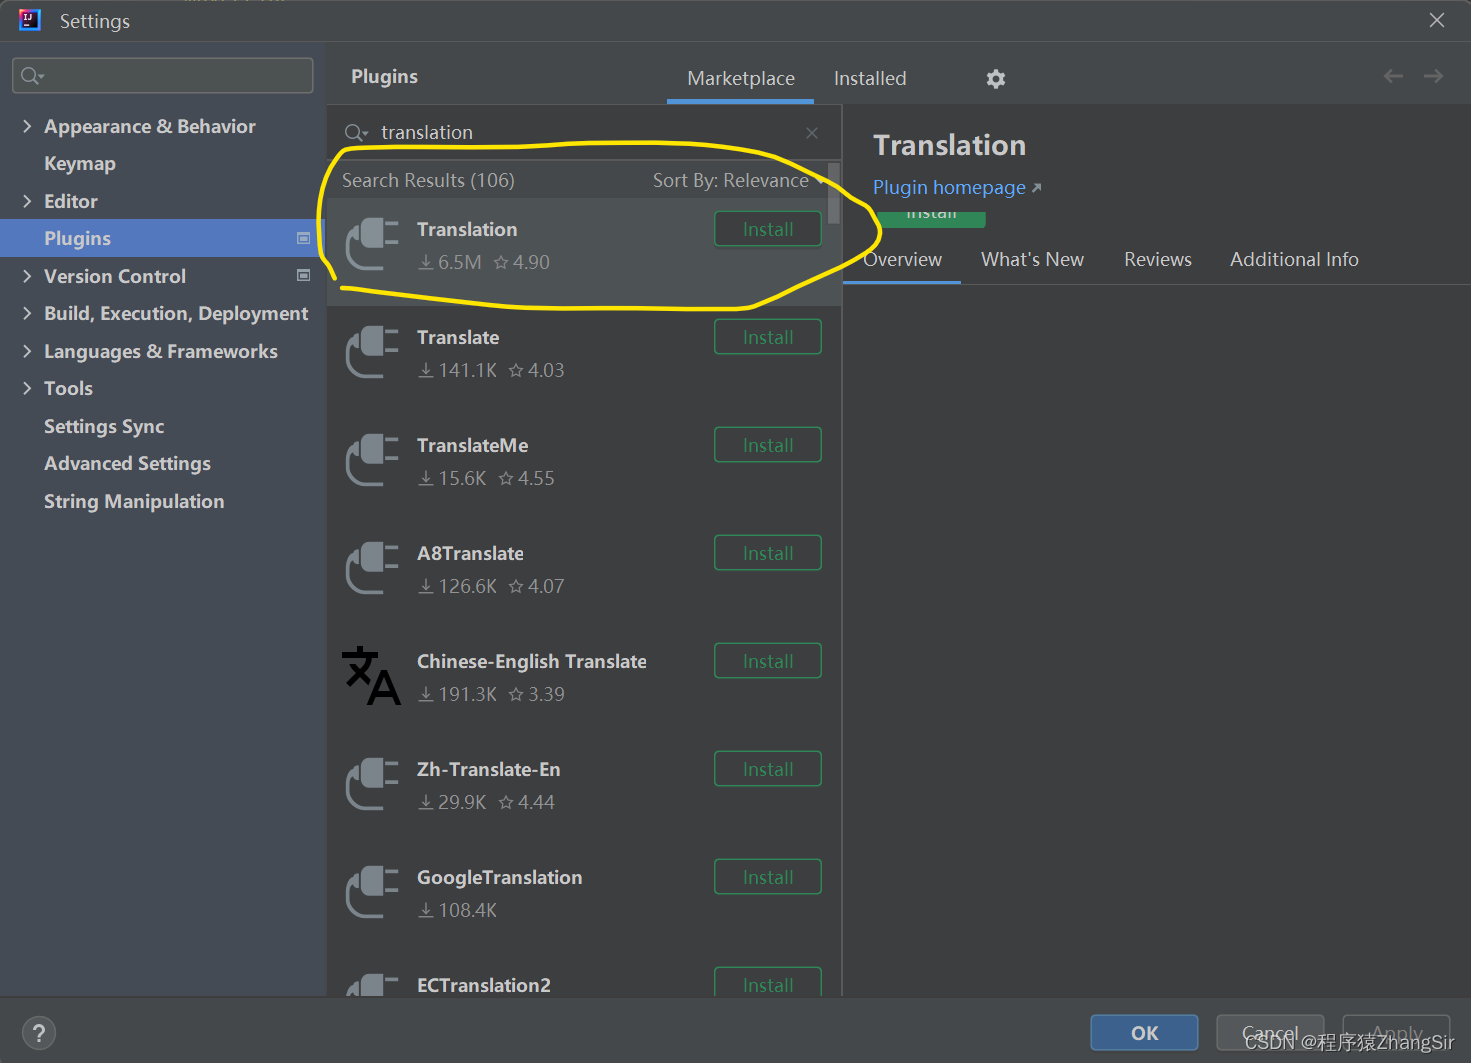The image size is (1471, 1063).
Task: Select the GoogleTranslation entry name
Action: pos(499,877)
